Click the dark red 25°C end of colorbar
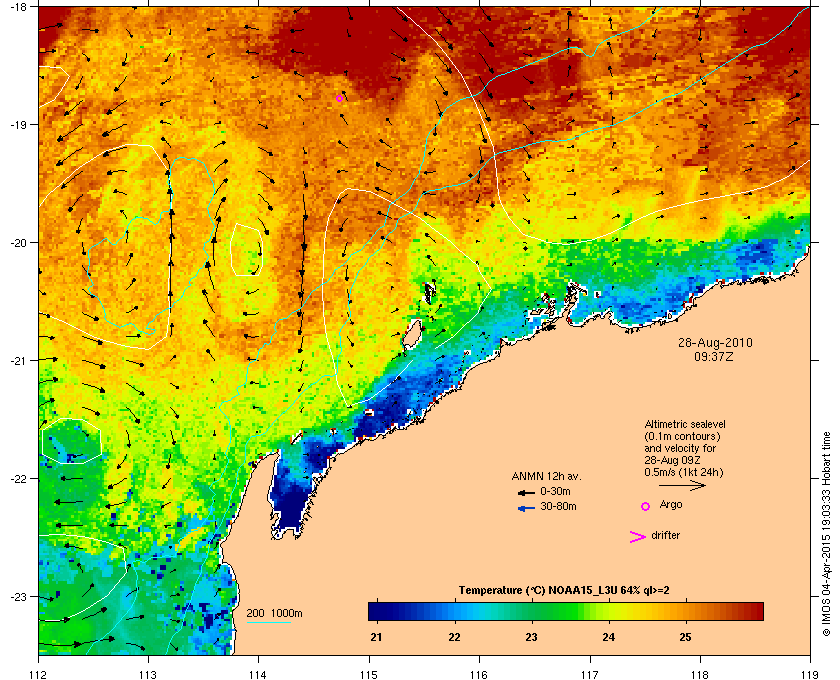This screenshot has height=680, width=840. coord(750,611)
